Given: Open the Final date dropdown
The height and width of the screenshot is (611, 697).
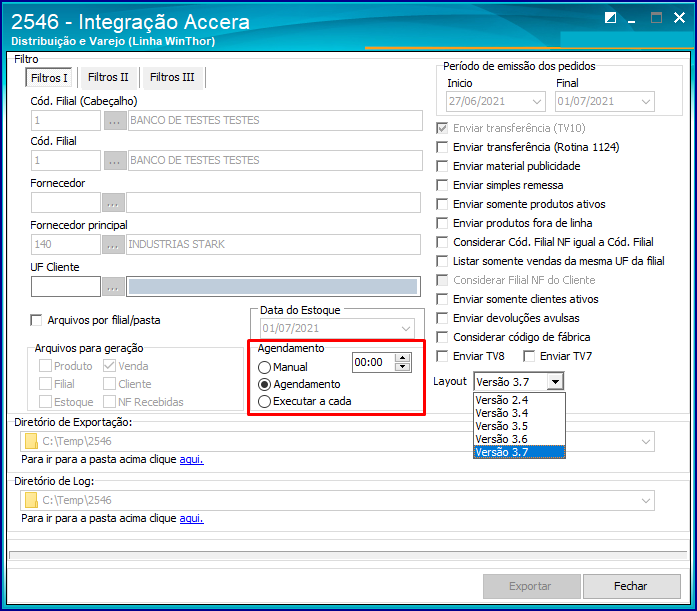Looking at the screenshot, I should [x=646, y=102].
